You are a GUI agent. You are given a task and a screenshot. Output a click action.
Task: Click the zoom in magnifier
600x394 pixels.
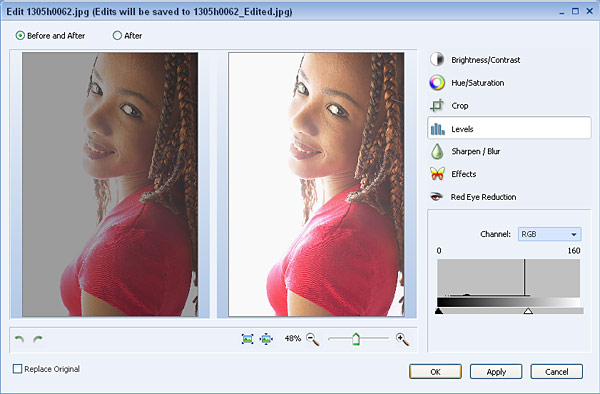[402, 339]
